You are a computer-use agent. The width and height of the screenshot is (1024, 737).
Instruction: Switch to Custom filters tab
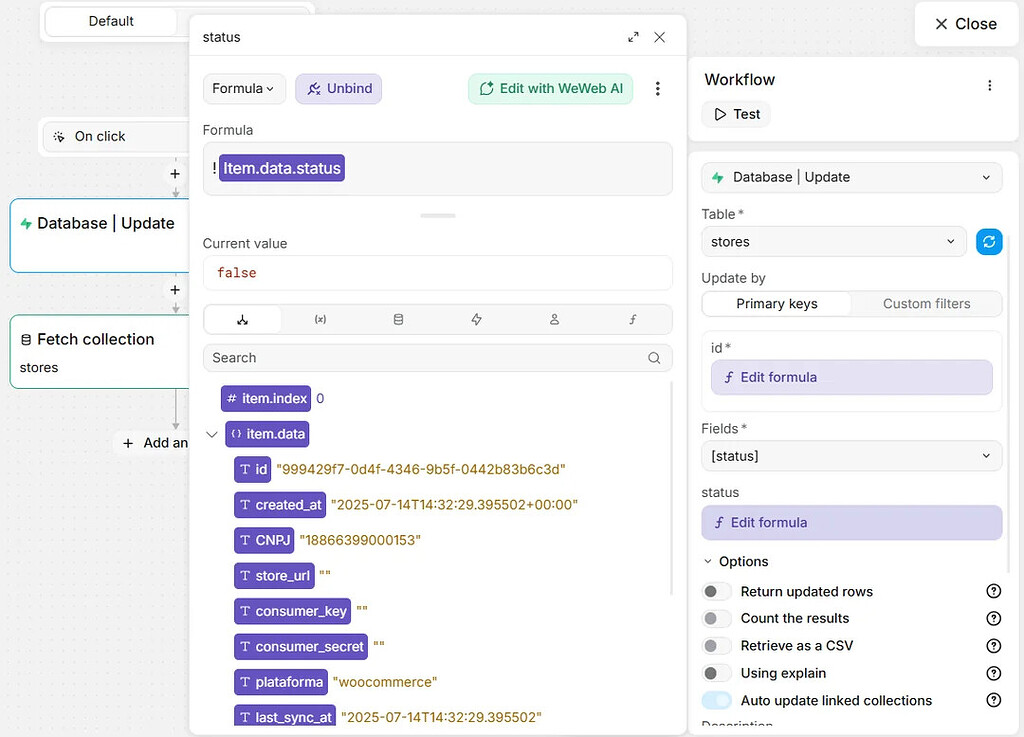click(x=926, y=304)
